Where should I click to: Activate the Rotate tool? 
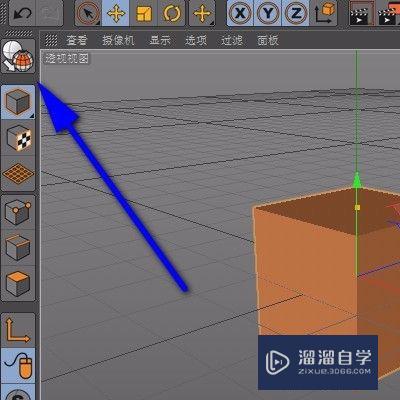tap(171, 13)
